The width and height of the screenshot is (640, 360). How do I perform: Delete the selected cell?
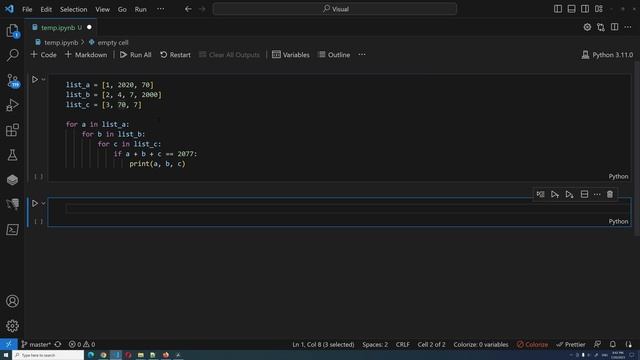[610, 195]
